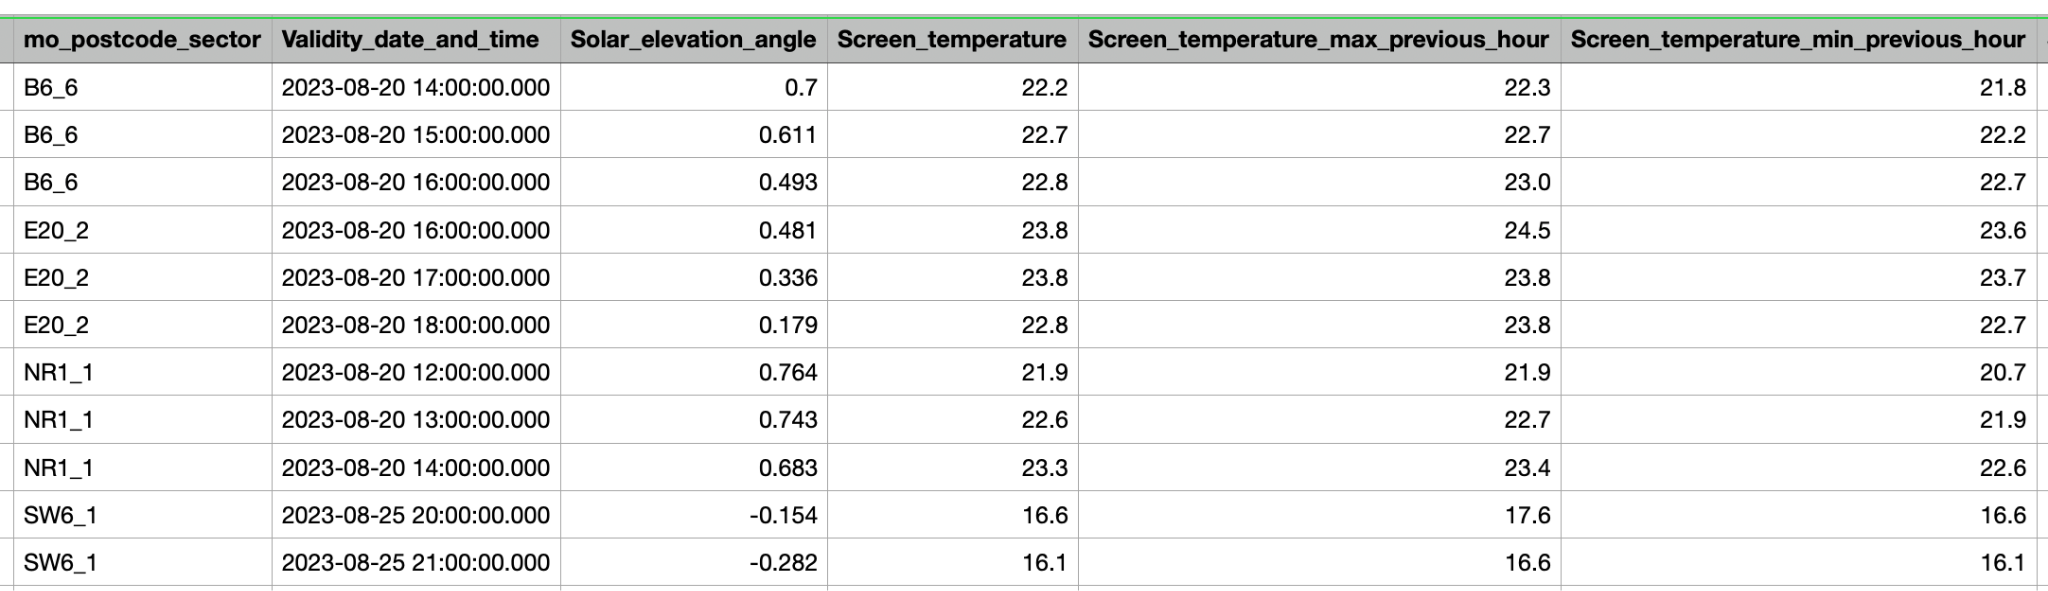The image size is (2048, 591).
Task: Click the max temperature cell showing 17.6
Action: click(x=1319, y=515)
